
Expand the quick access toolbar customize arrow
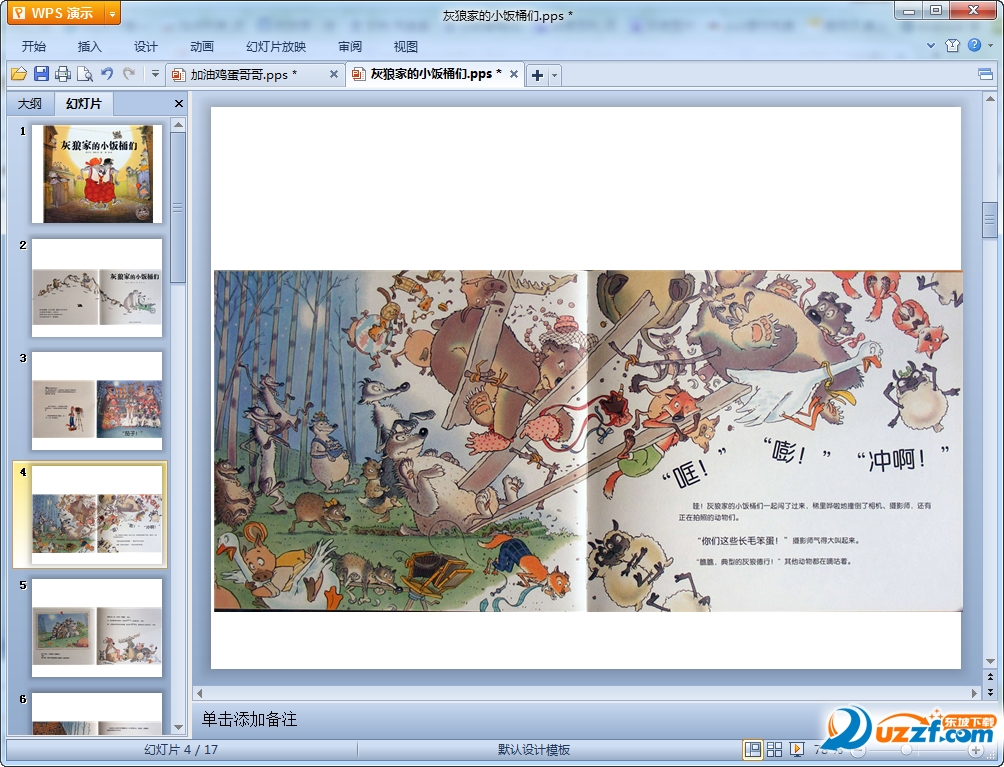[155, 74]
